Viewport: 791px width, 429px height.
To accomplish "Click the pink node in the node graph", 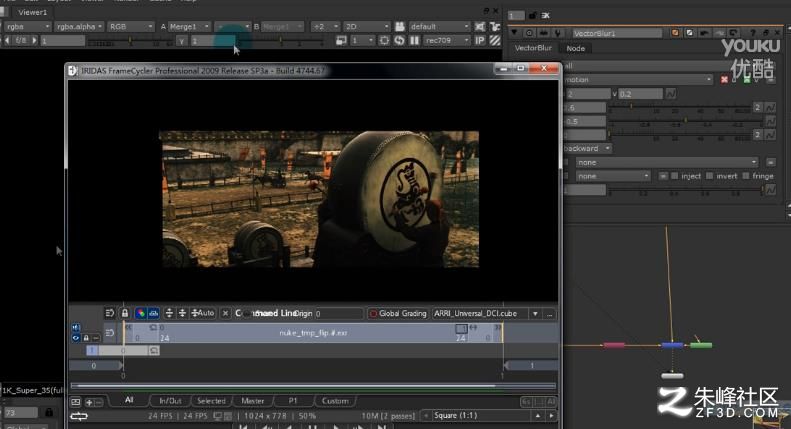I will pos(614,345).
